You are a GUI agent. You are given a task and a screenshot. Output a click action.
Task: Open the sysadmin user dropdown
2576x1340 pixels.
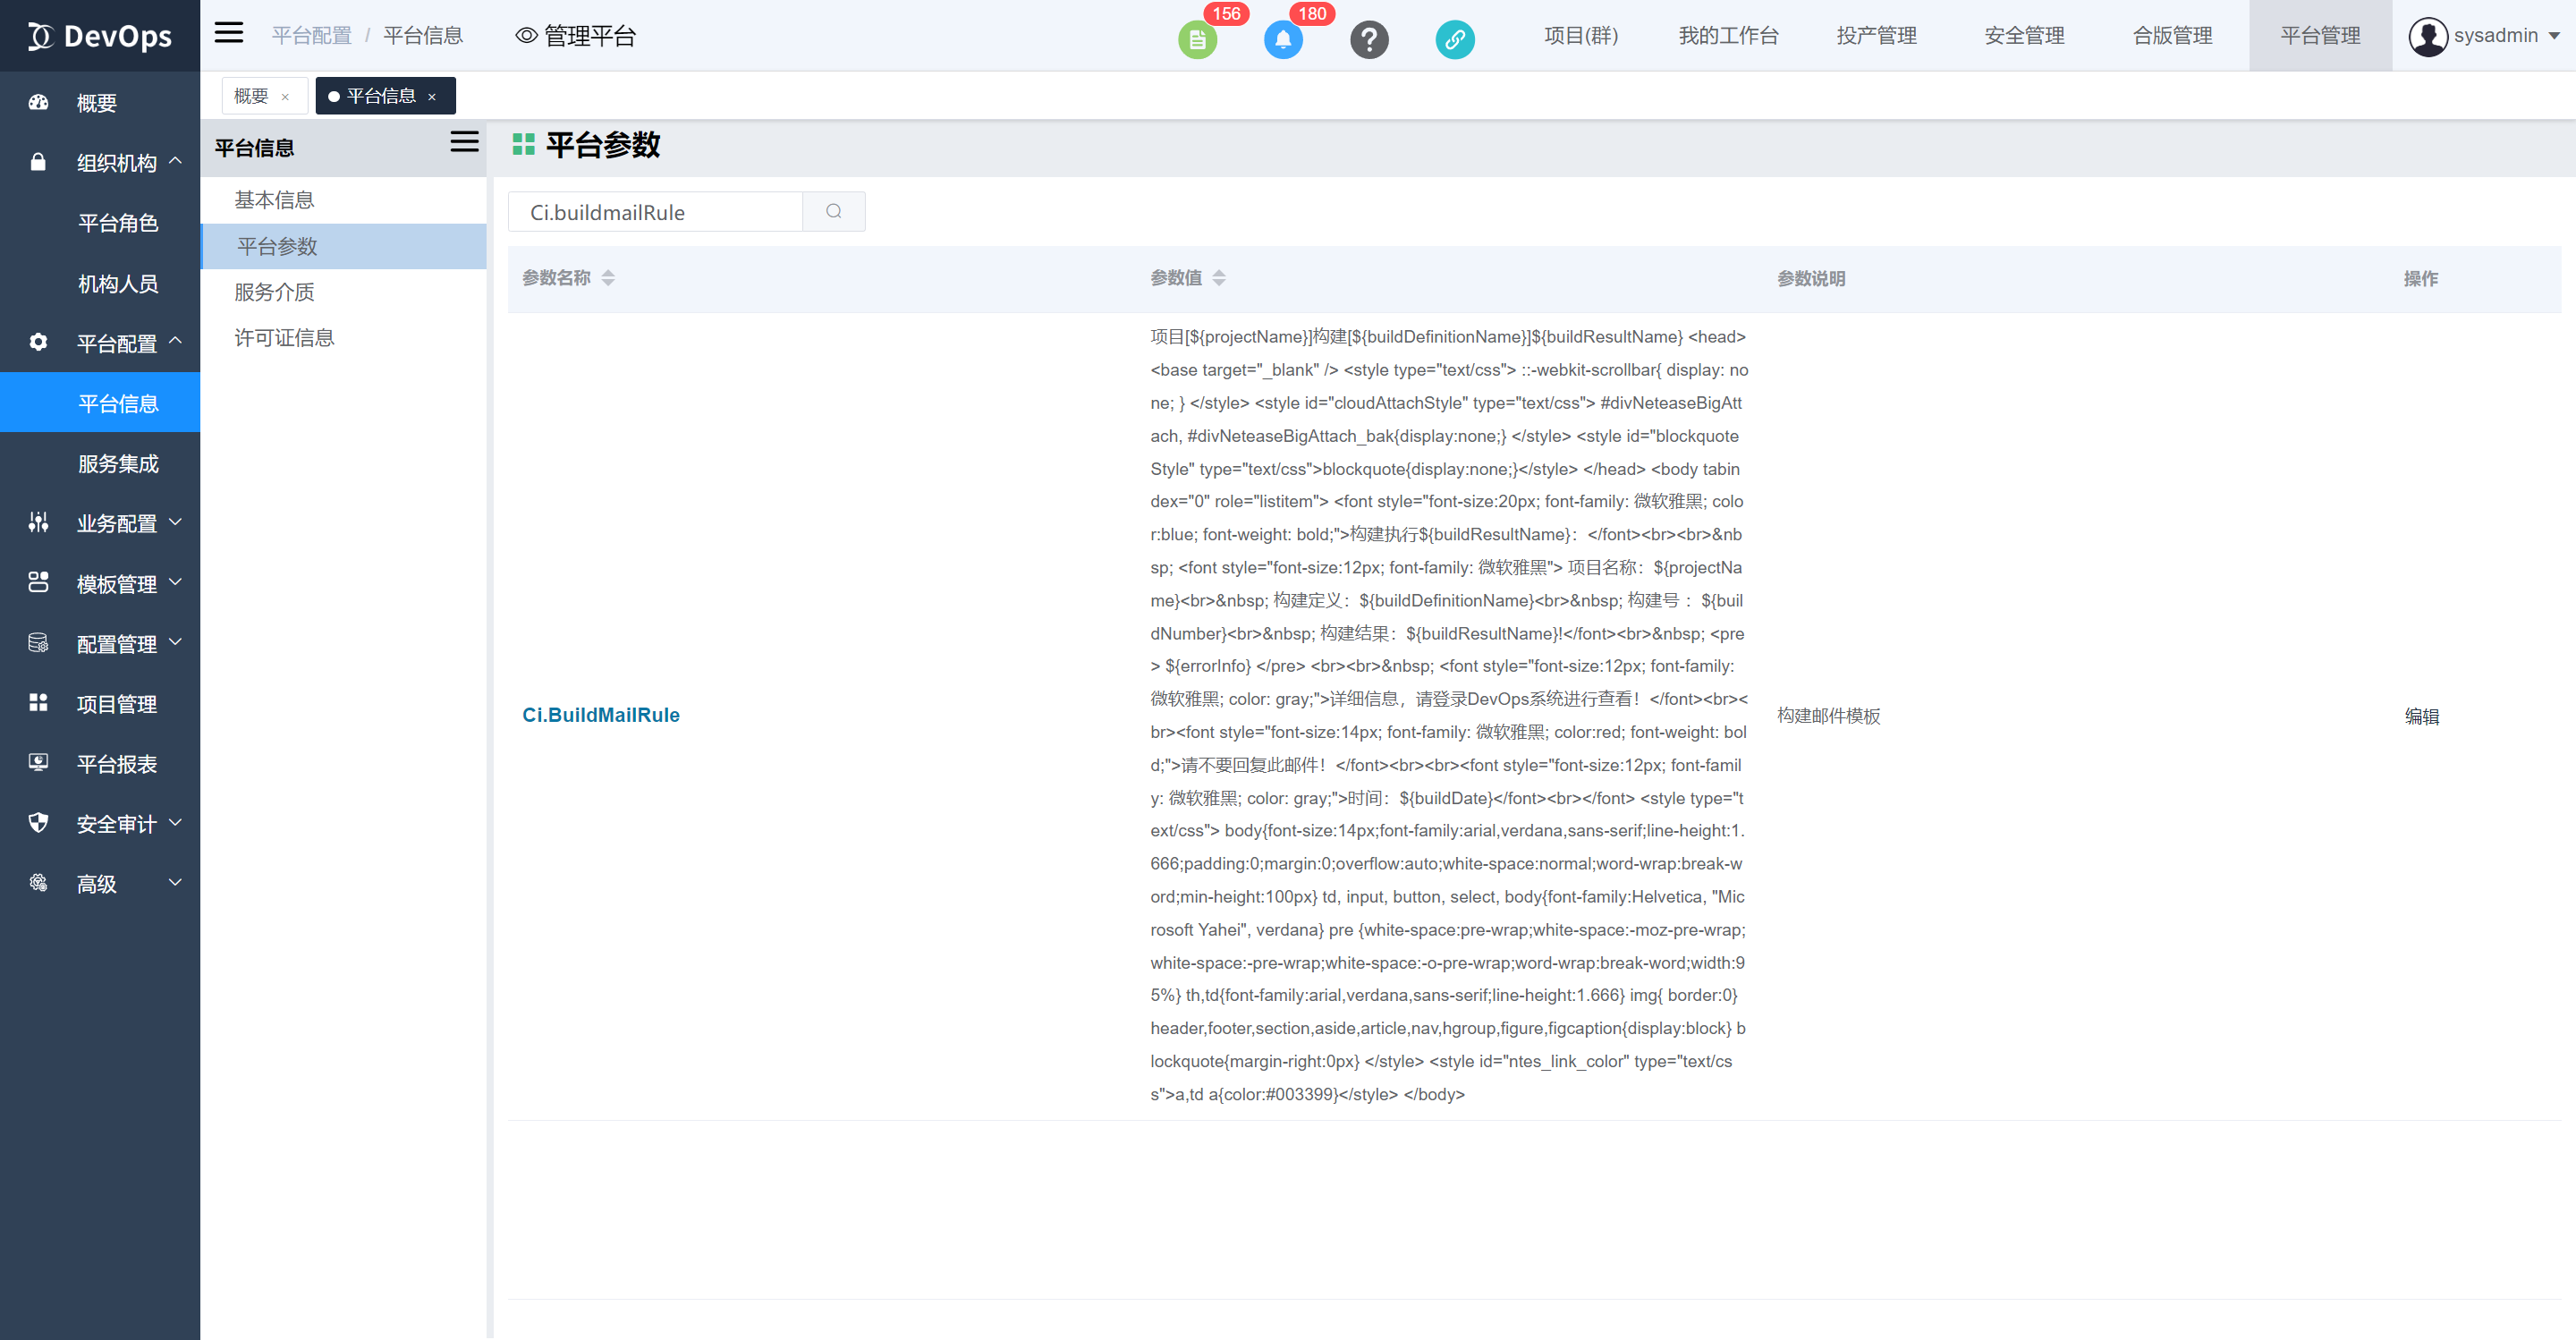pyautogui.click(x=2484, y=36)
